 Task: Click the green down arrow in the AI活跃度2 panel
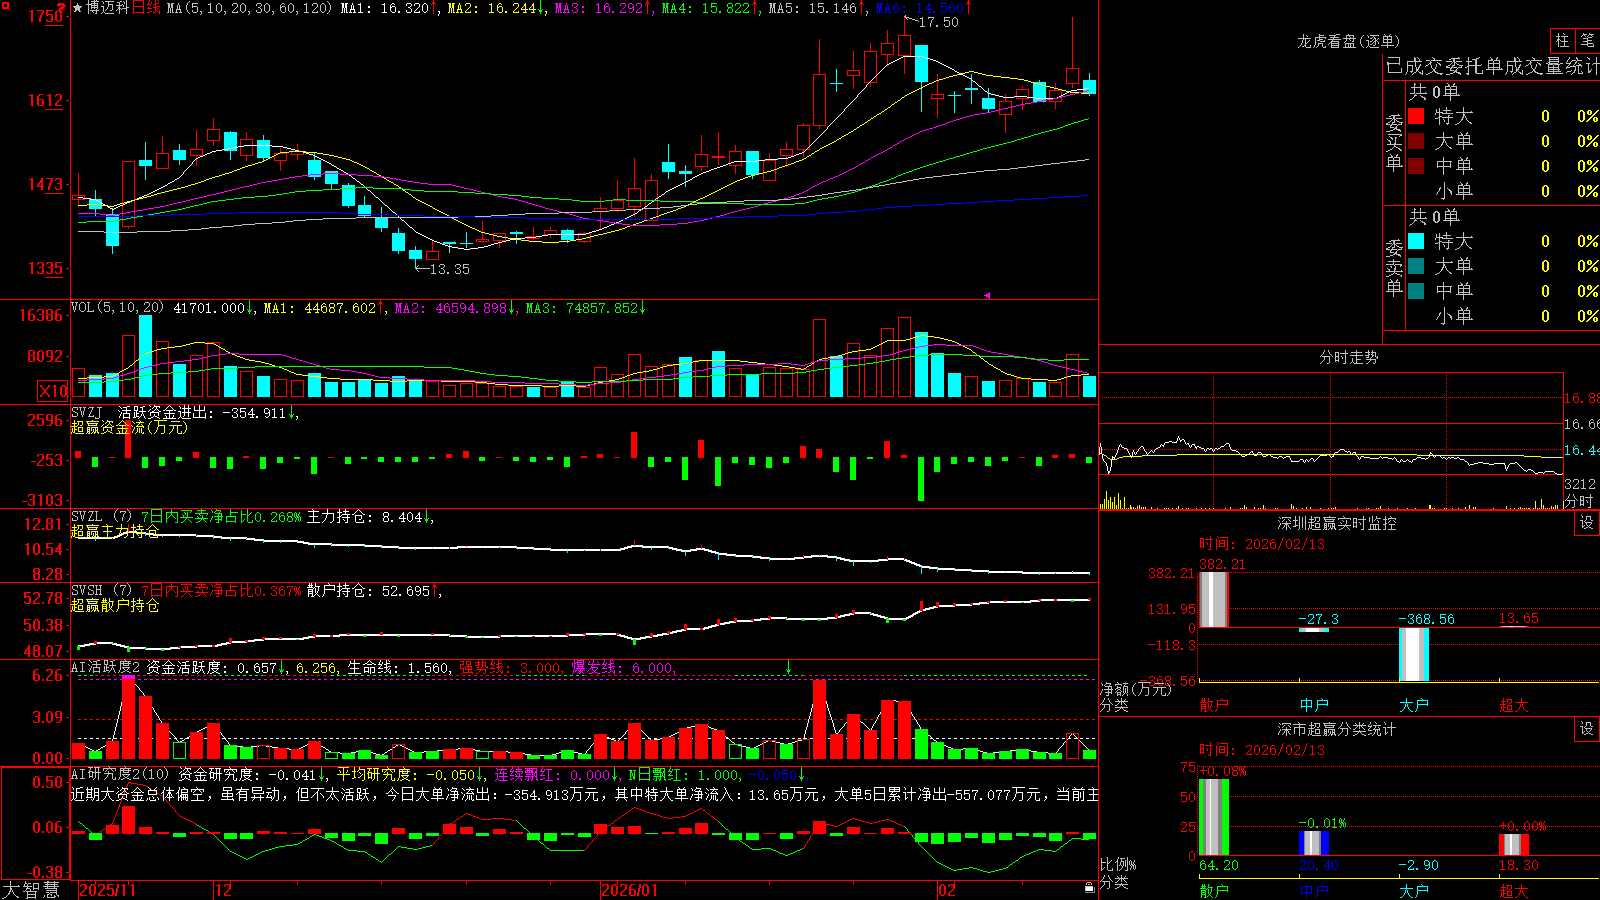789,666
